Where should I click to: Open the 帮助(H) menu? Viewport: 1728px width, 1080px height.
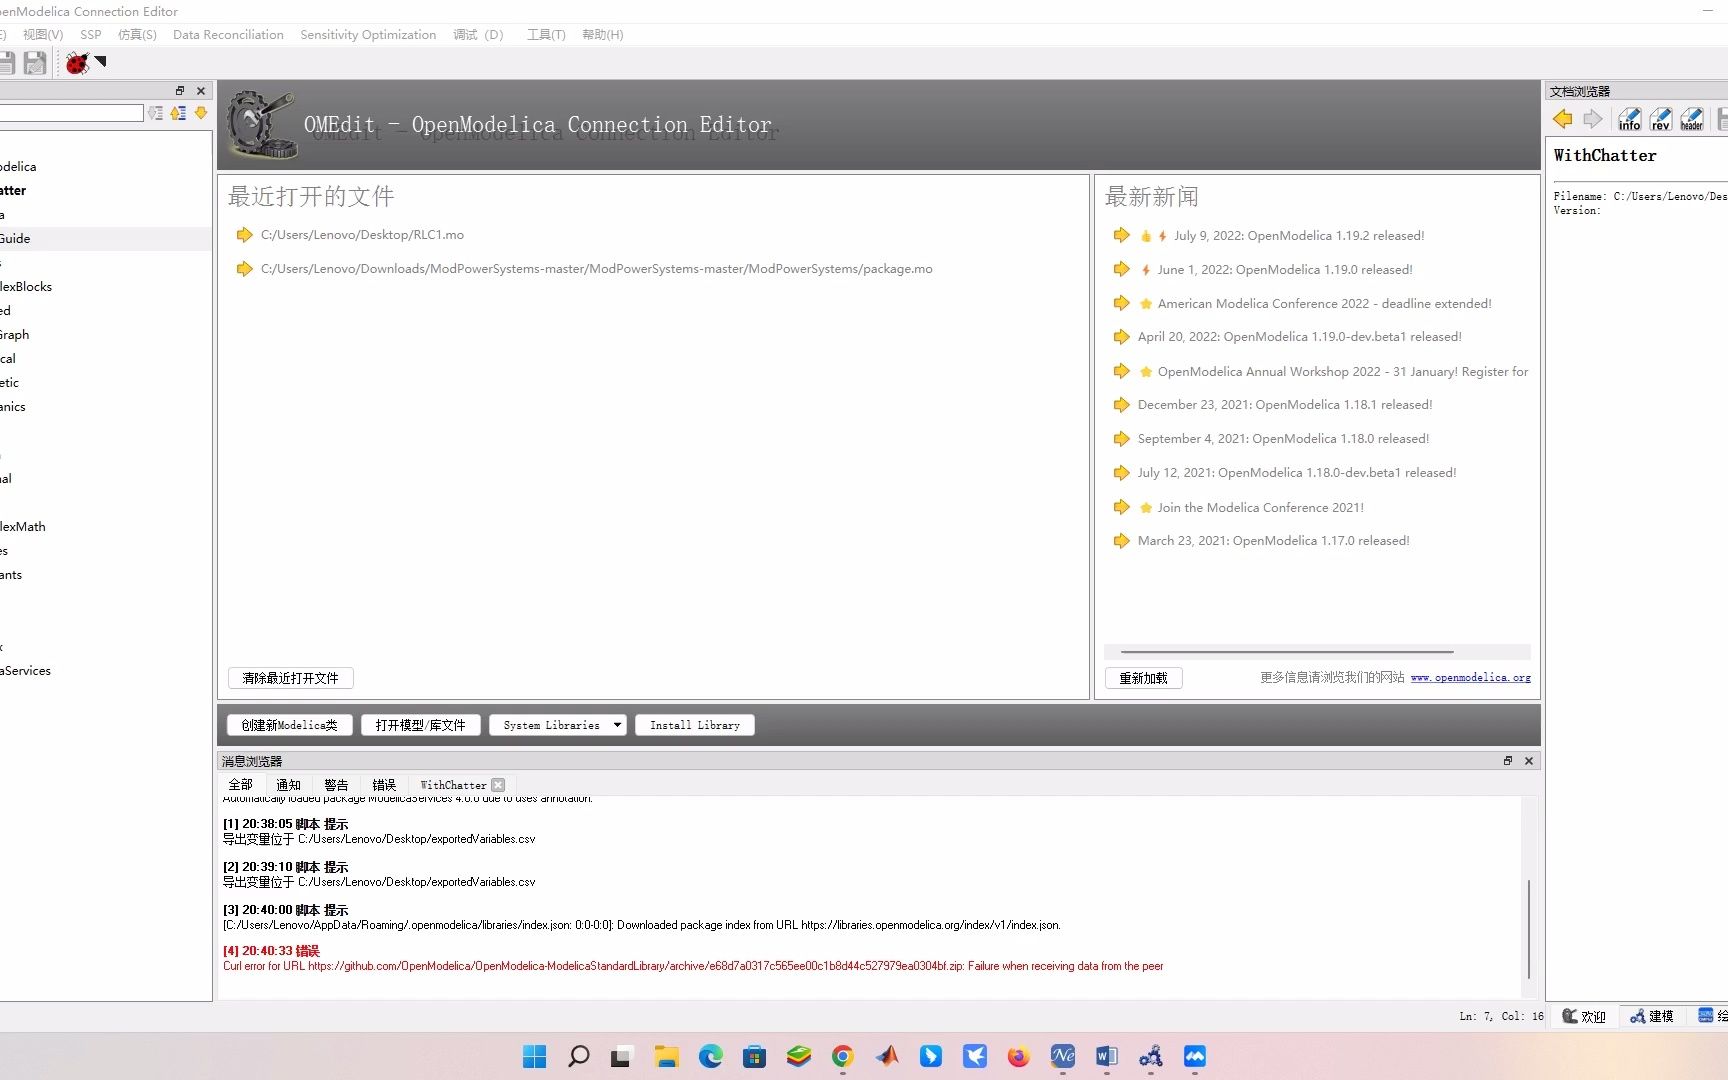(x=603, y=34)
